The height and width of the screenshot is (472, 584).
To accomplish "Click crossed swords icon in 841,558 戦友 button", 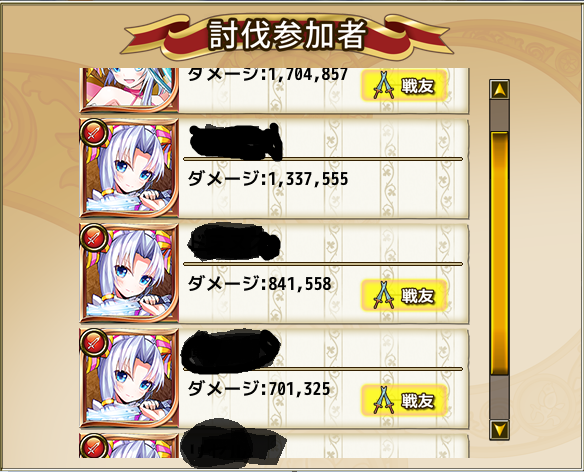I will coord(384,295).
